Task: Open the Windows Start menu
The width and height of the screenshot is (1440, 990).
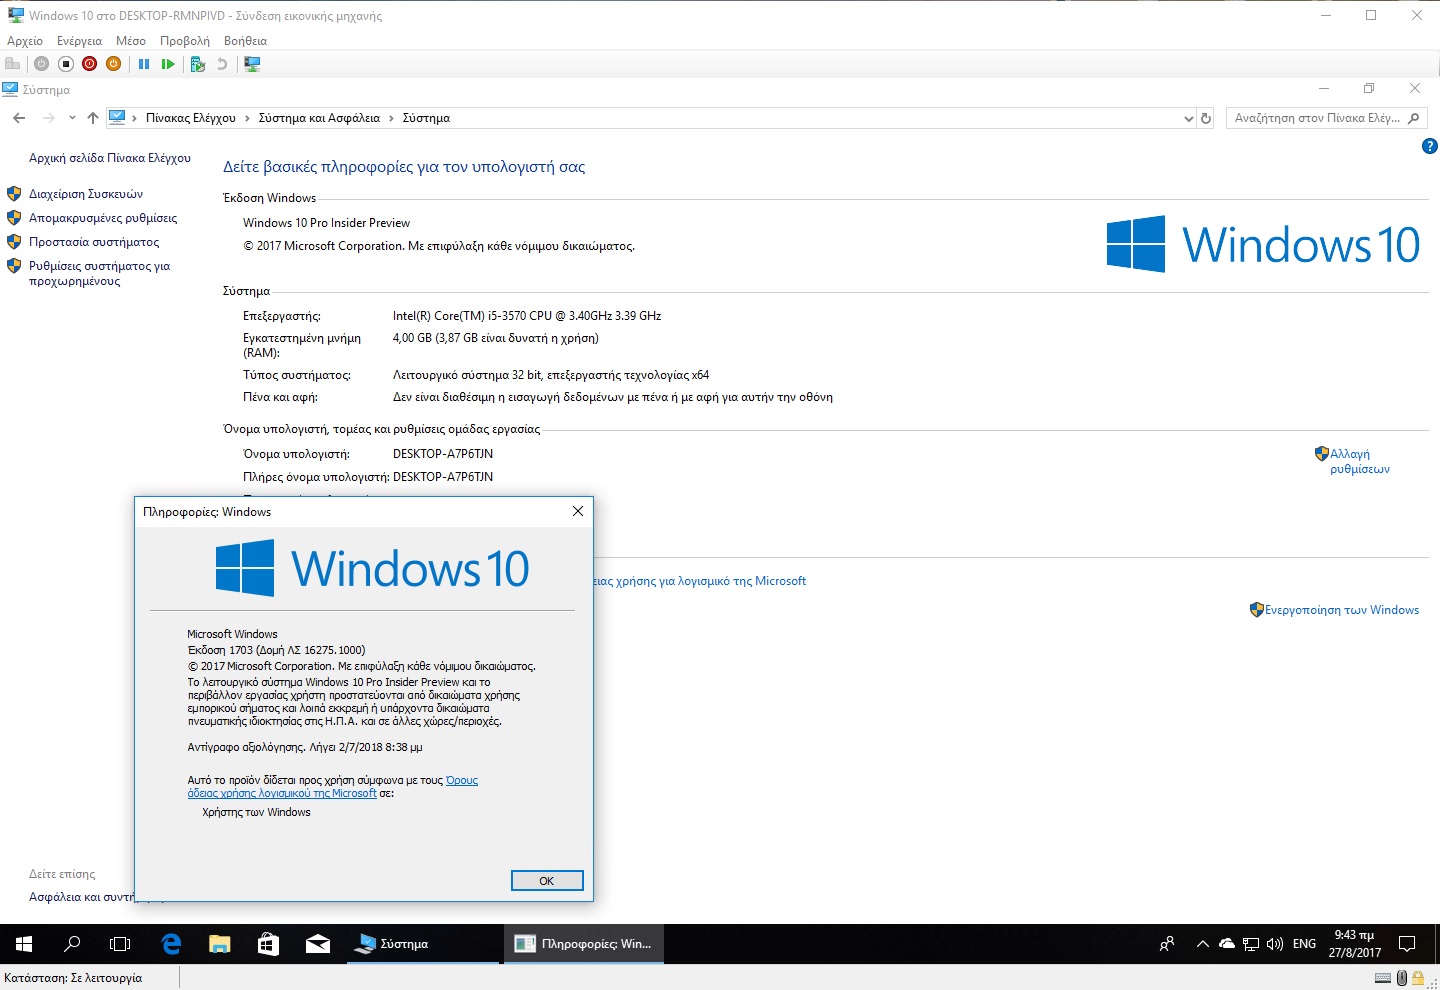Action: pos(24,944)
